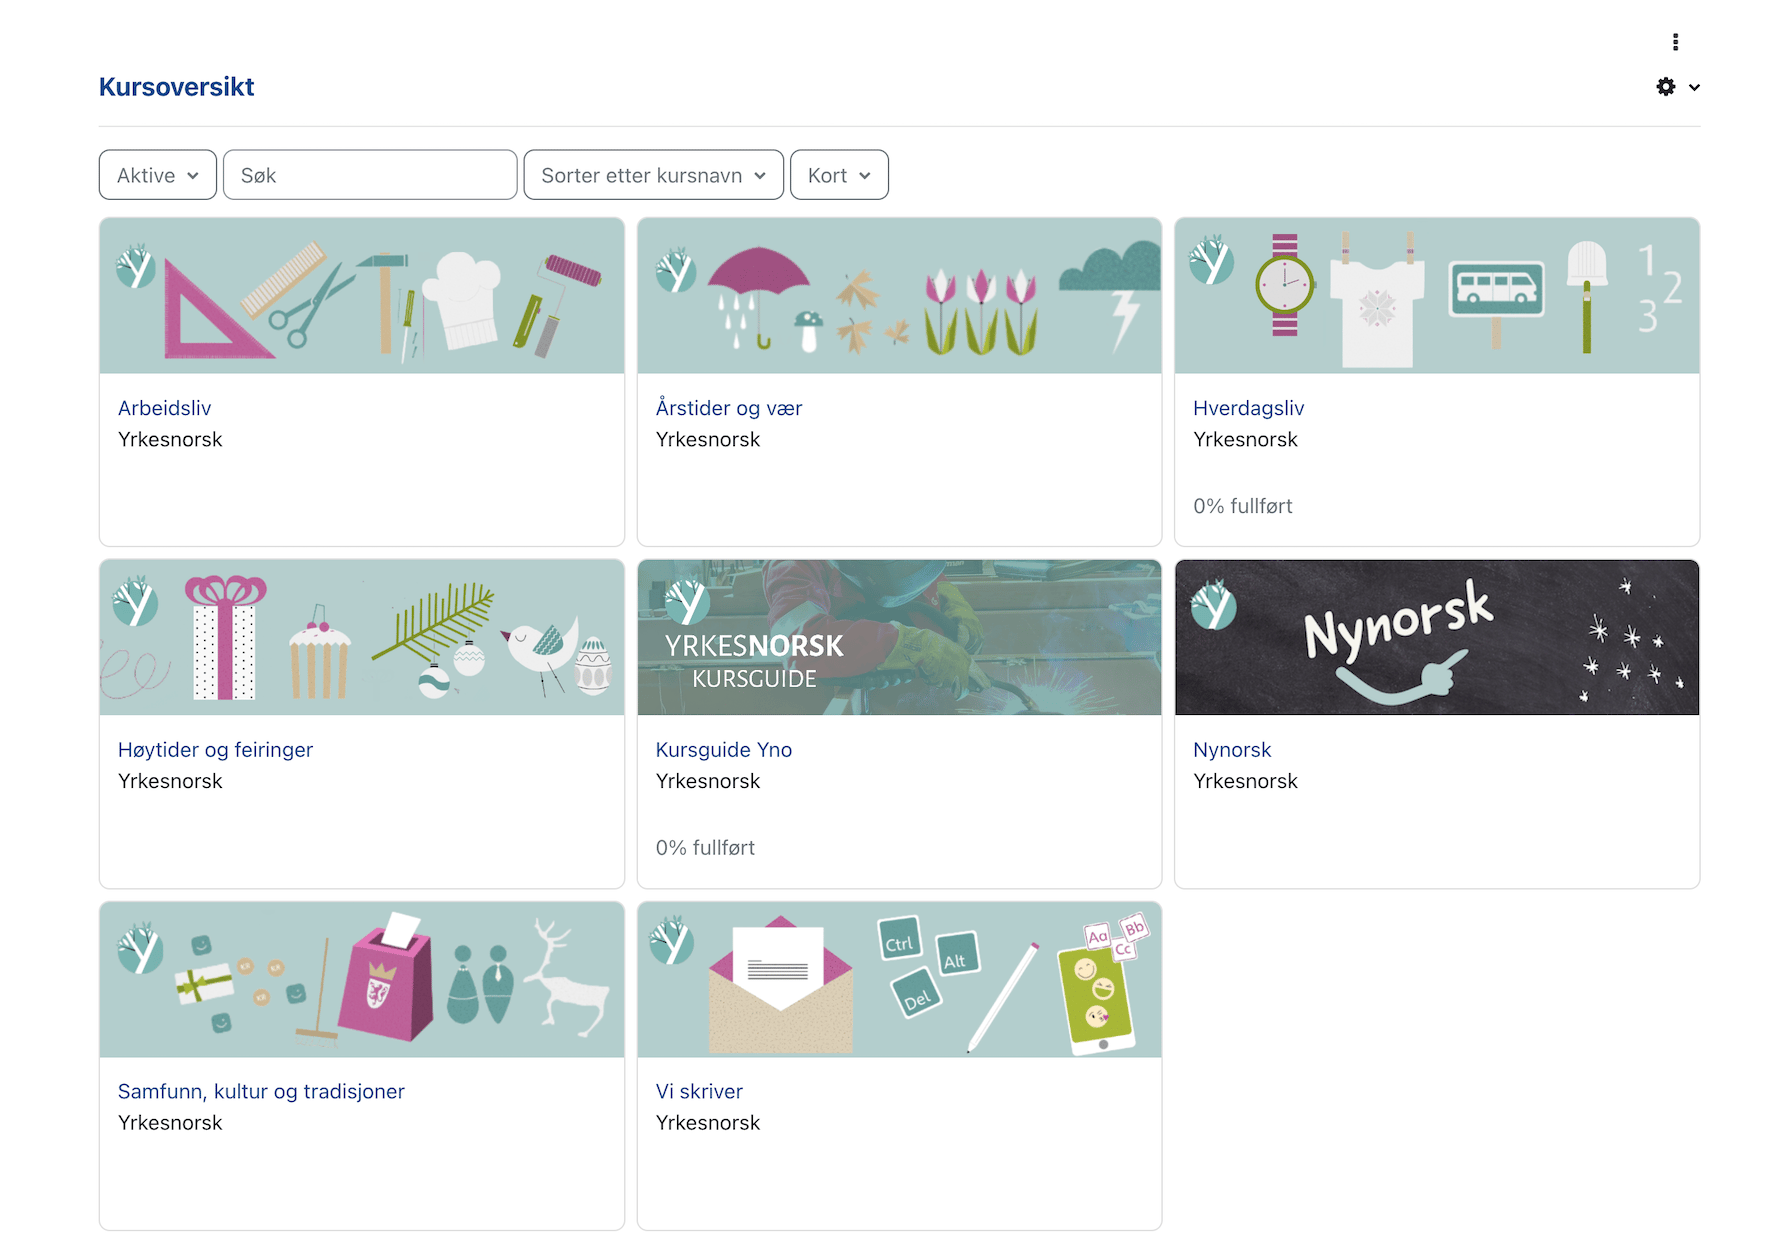
Task: Open the Vi skriver course link
Action: [x=699, y=1092]
